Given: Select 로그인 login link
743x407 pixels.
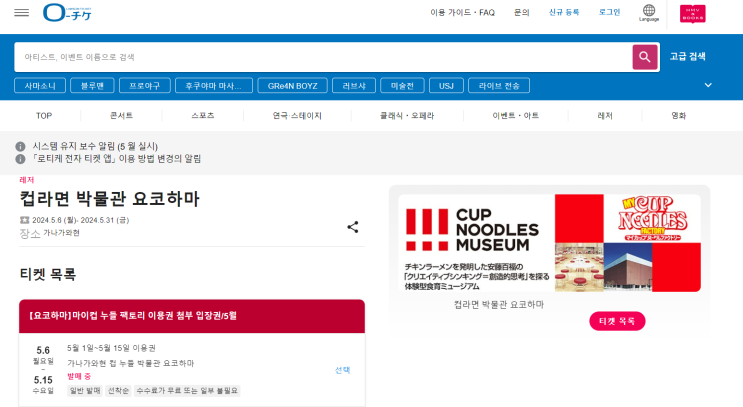Looking at the screenshot, I should (609, 12).
